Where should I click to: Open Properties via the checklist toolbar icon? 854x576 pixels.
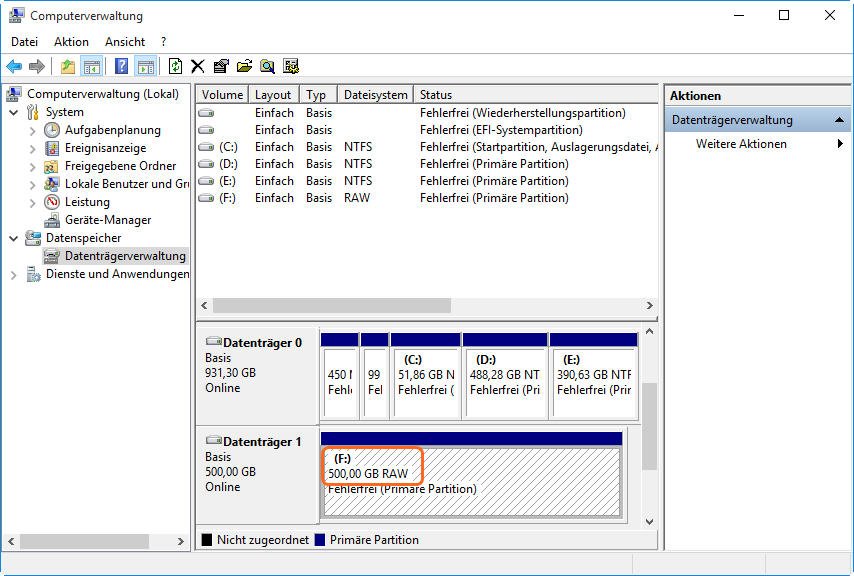point(221,66)
